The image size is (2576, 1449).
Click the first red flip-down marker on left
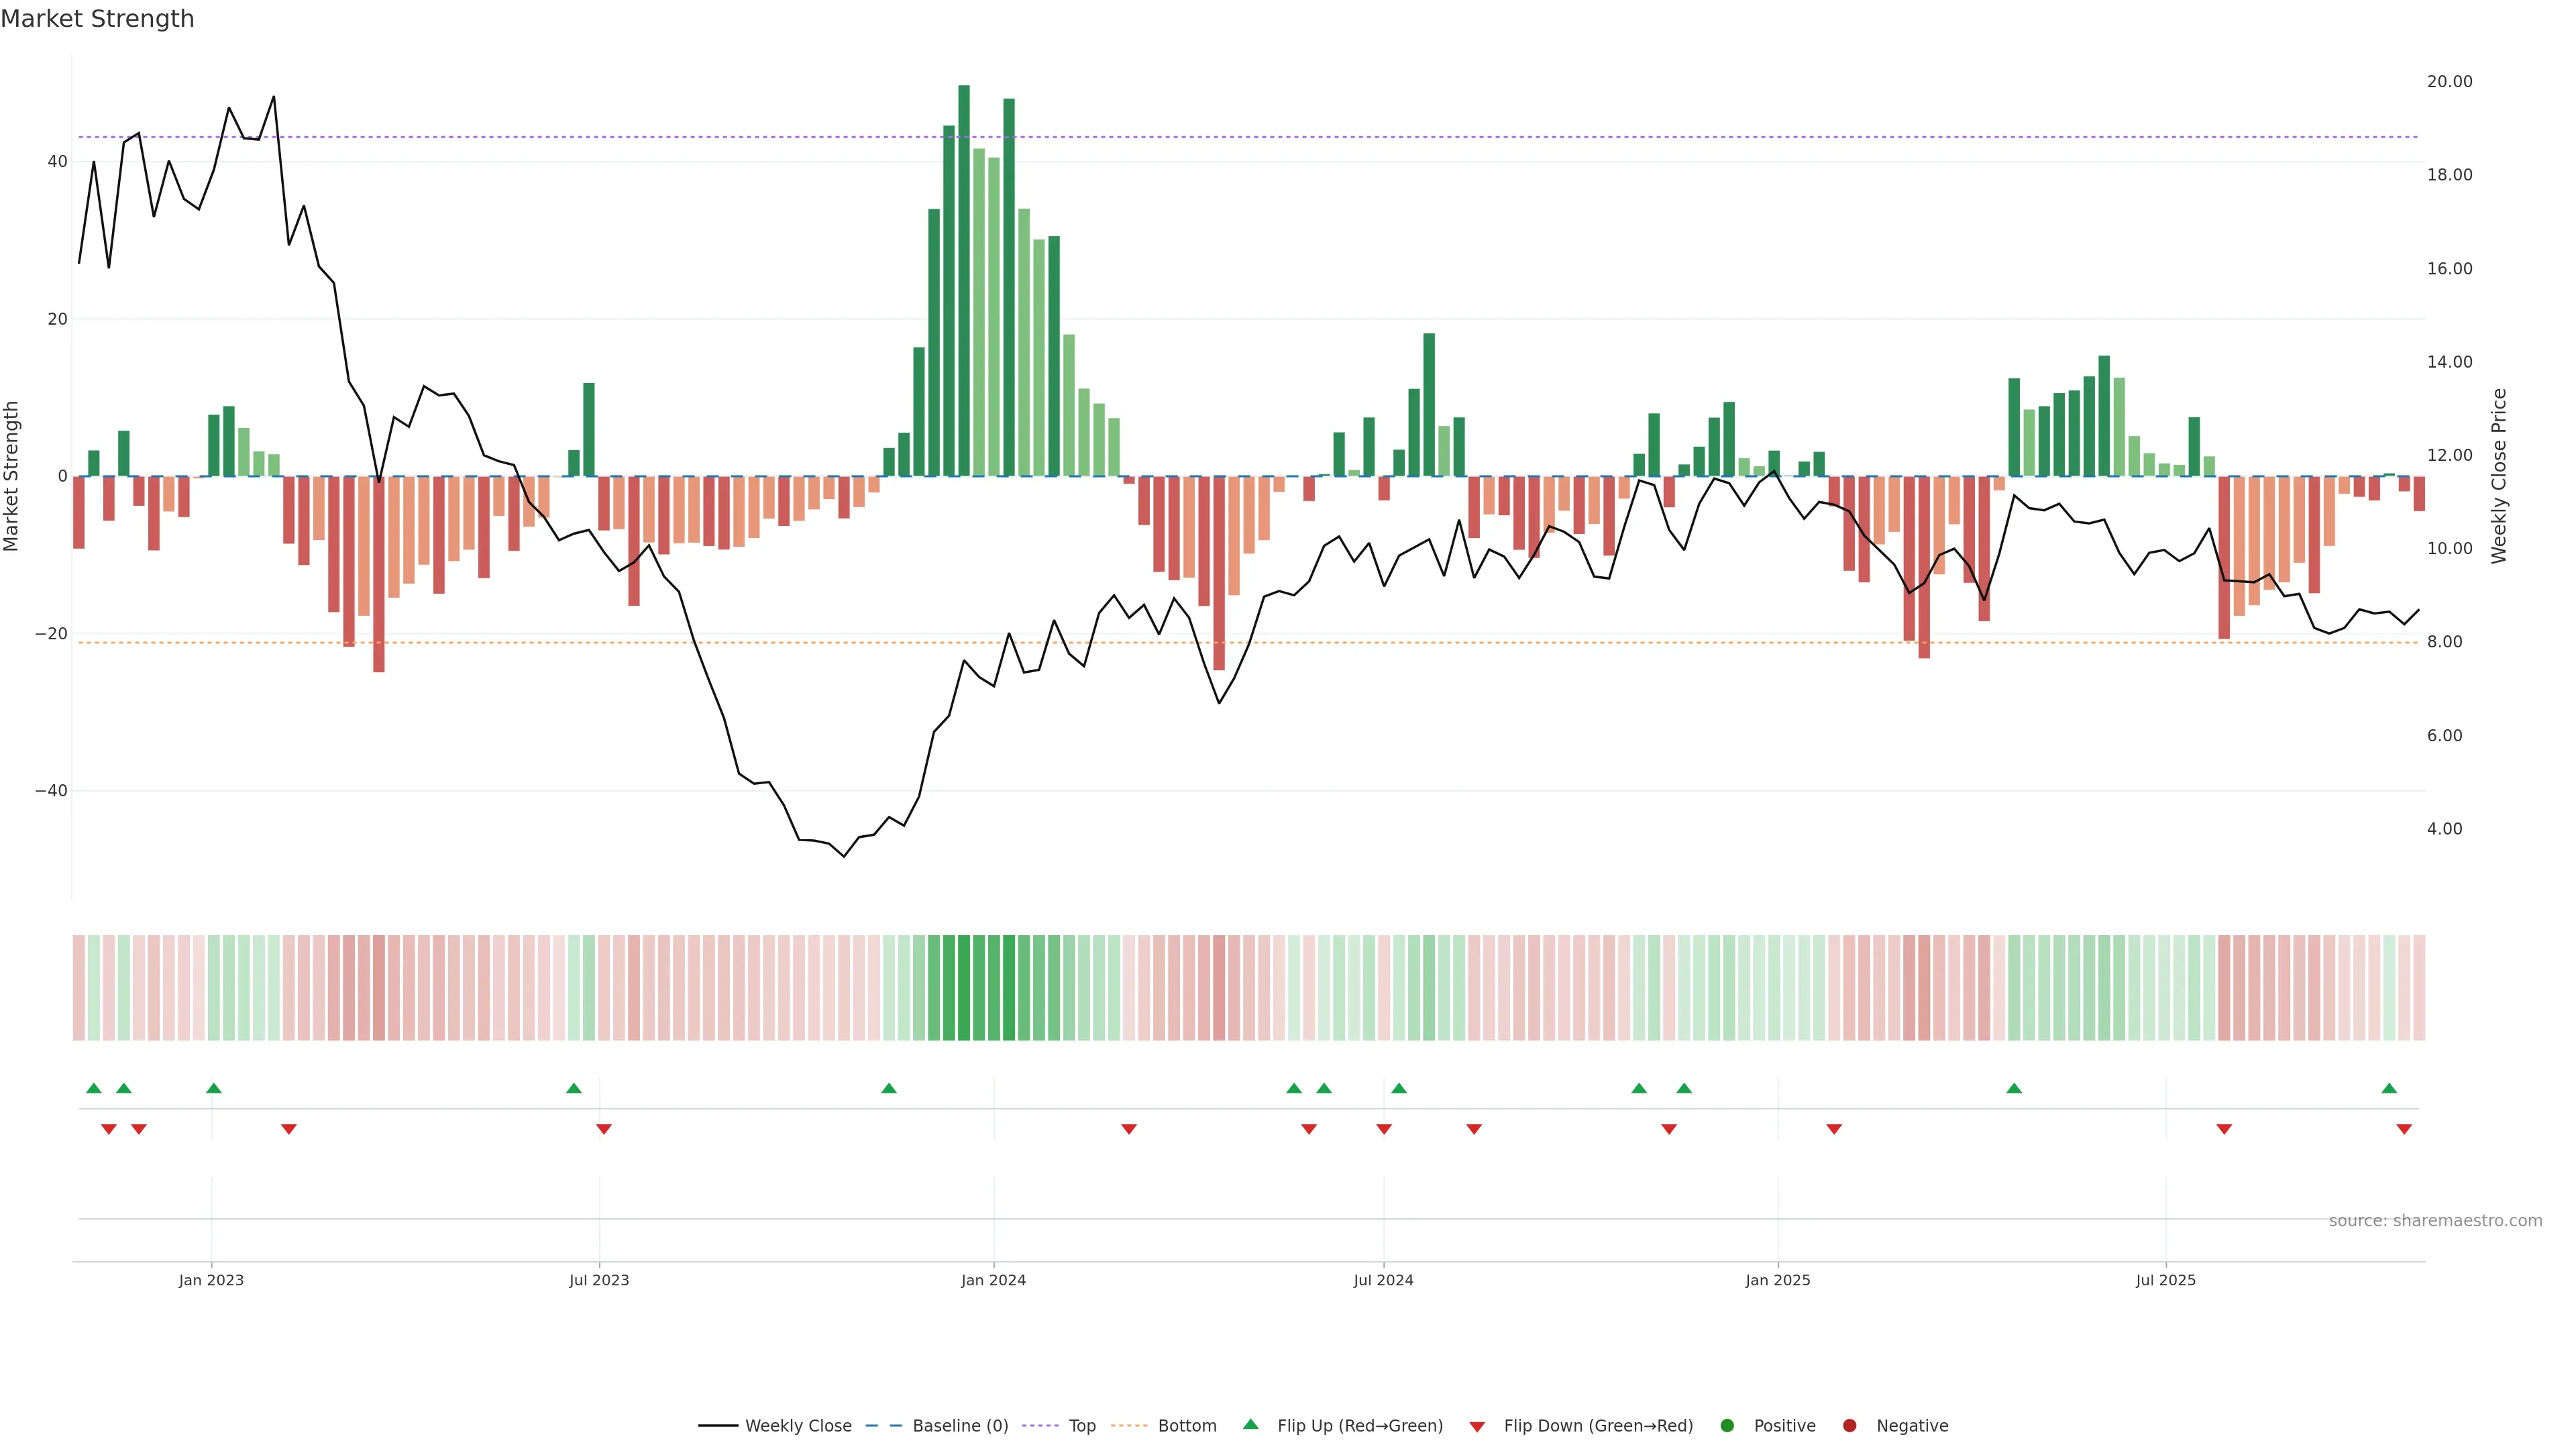109,1129
